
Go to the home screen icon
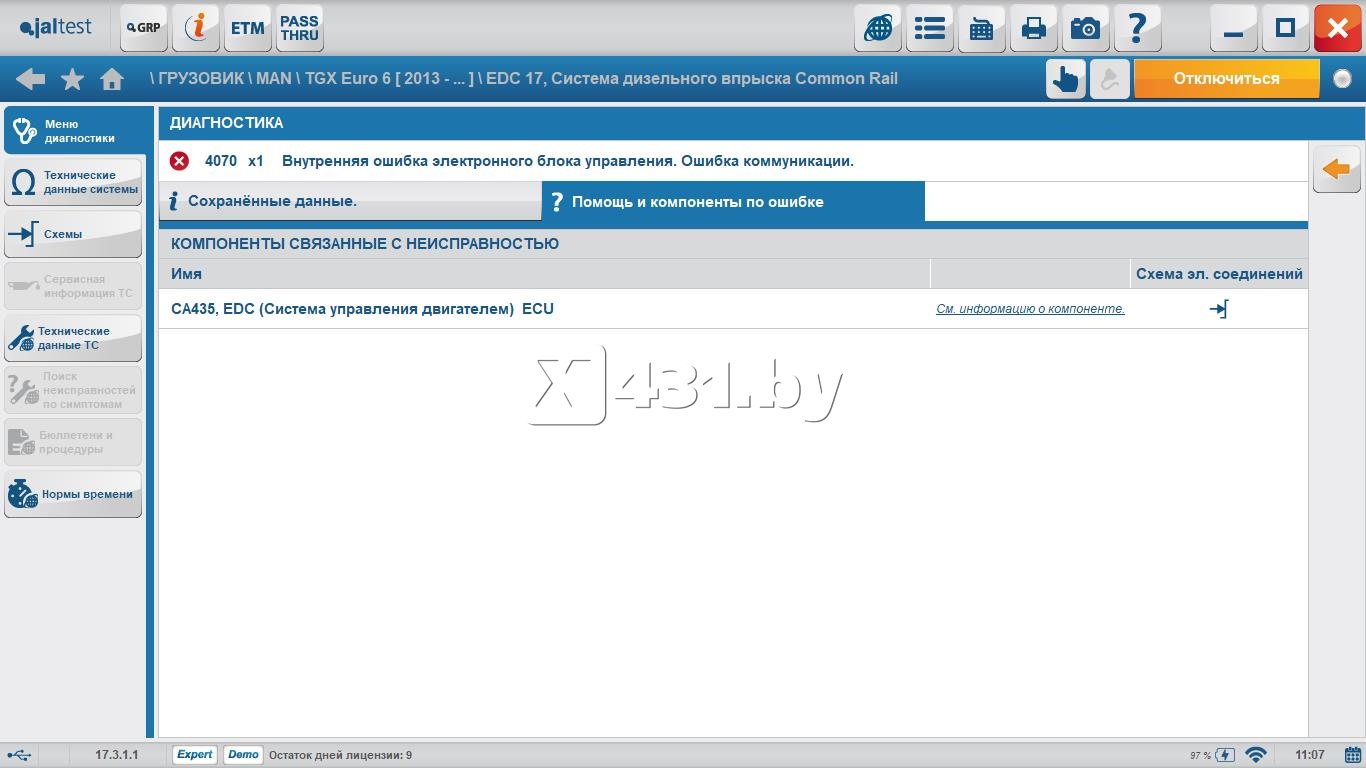pos(112,79)
